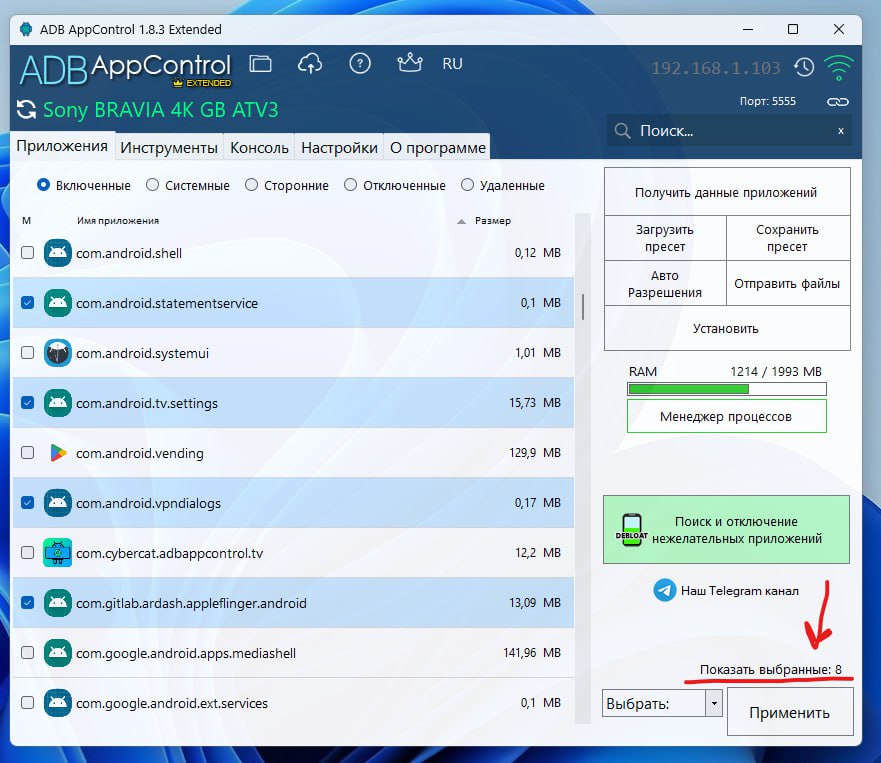
Task: Click the ADB AppControl title bar icon
Action: pos(26,29)
